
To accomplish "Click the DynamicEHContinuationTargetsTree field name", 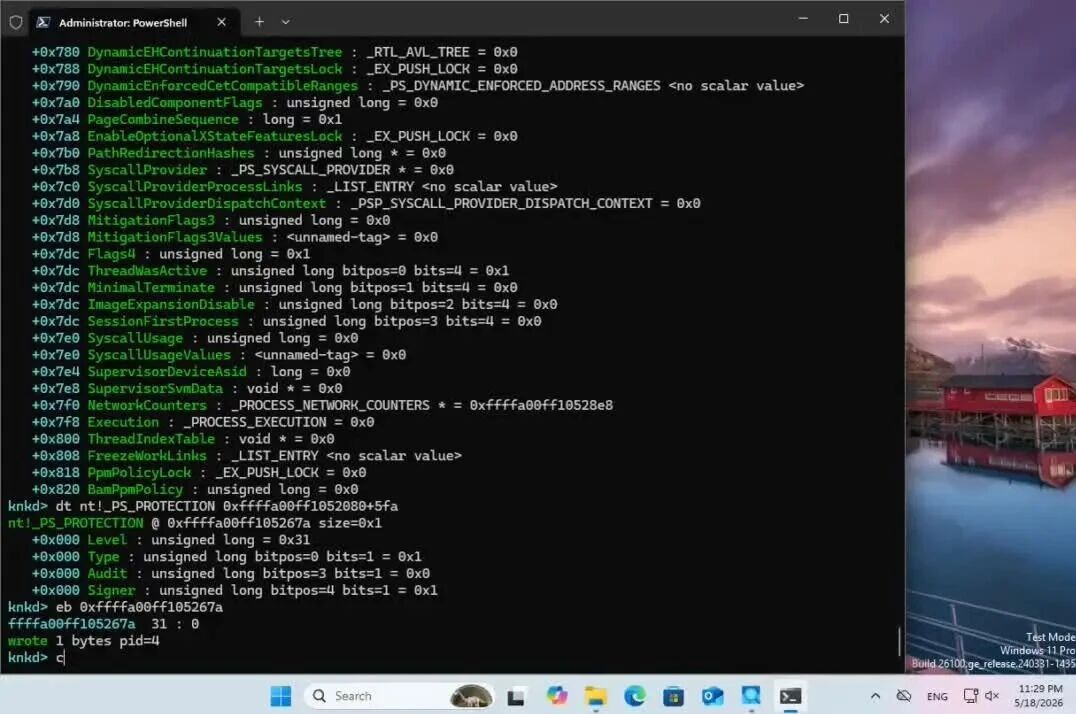I will coord(214,52).
